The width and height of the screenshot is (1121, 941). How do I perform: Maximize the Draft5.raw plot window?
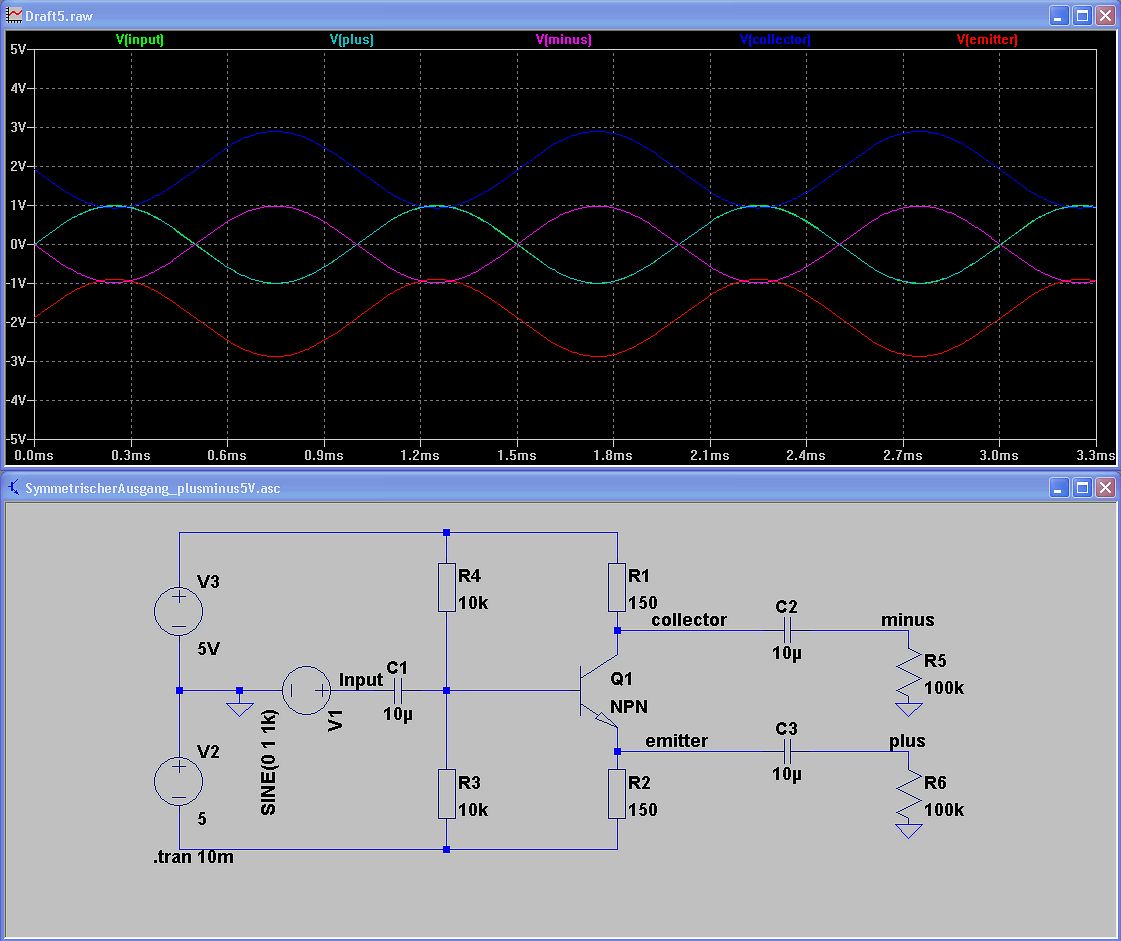[1082, 16]
